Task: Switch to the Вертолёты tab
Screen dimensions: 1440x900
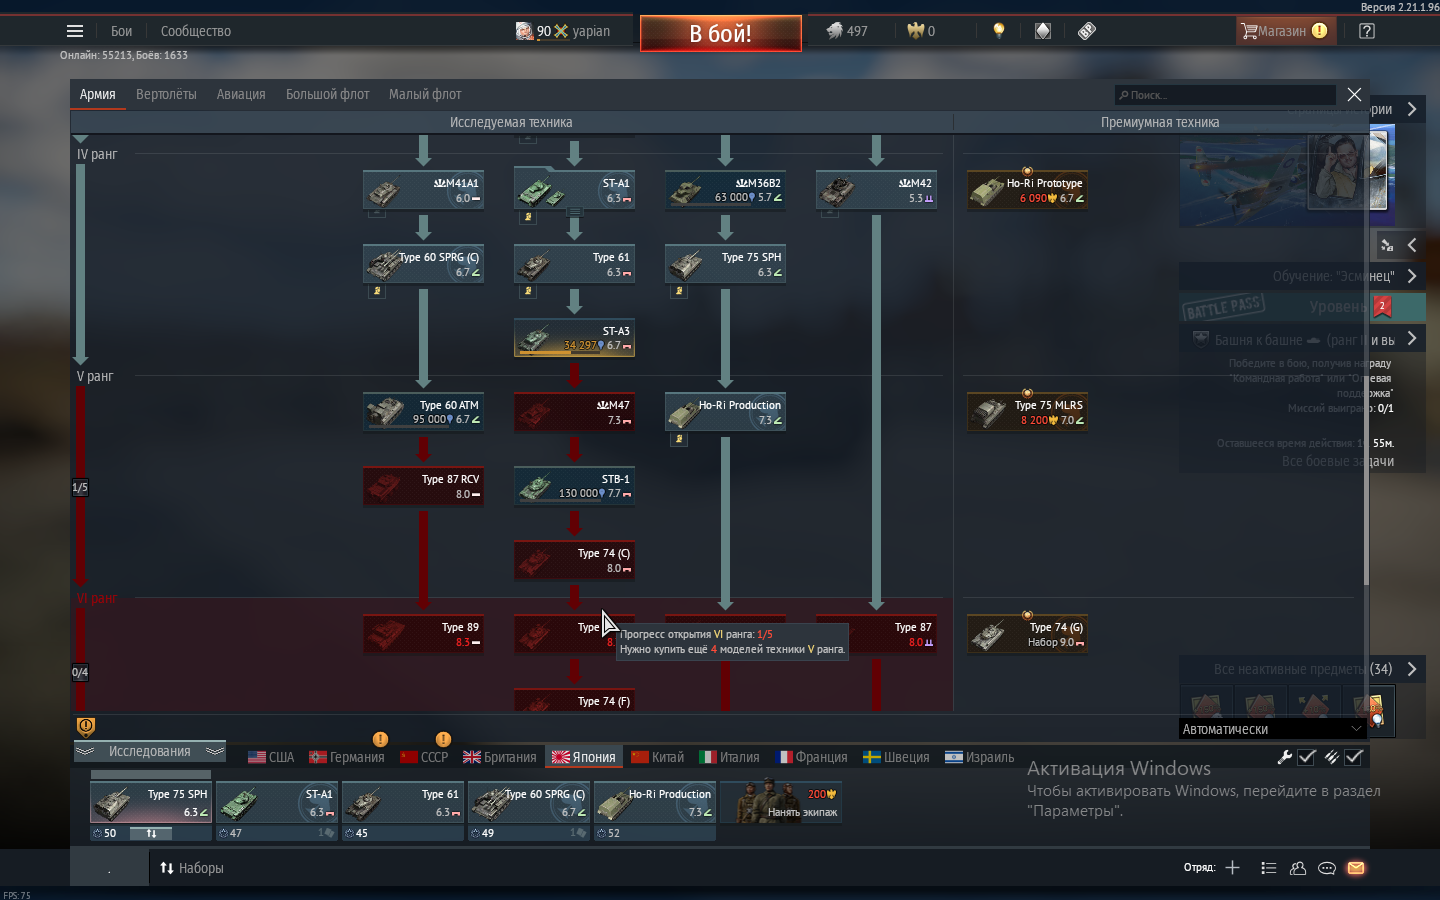Action: tap(166, 94)
